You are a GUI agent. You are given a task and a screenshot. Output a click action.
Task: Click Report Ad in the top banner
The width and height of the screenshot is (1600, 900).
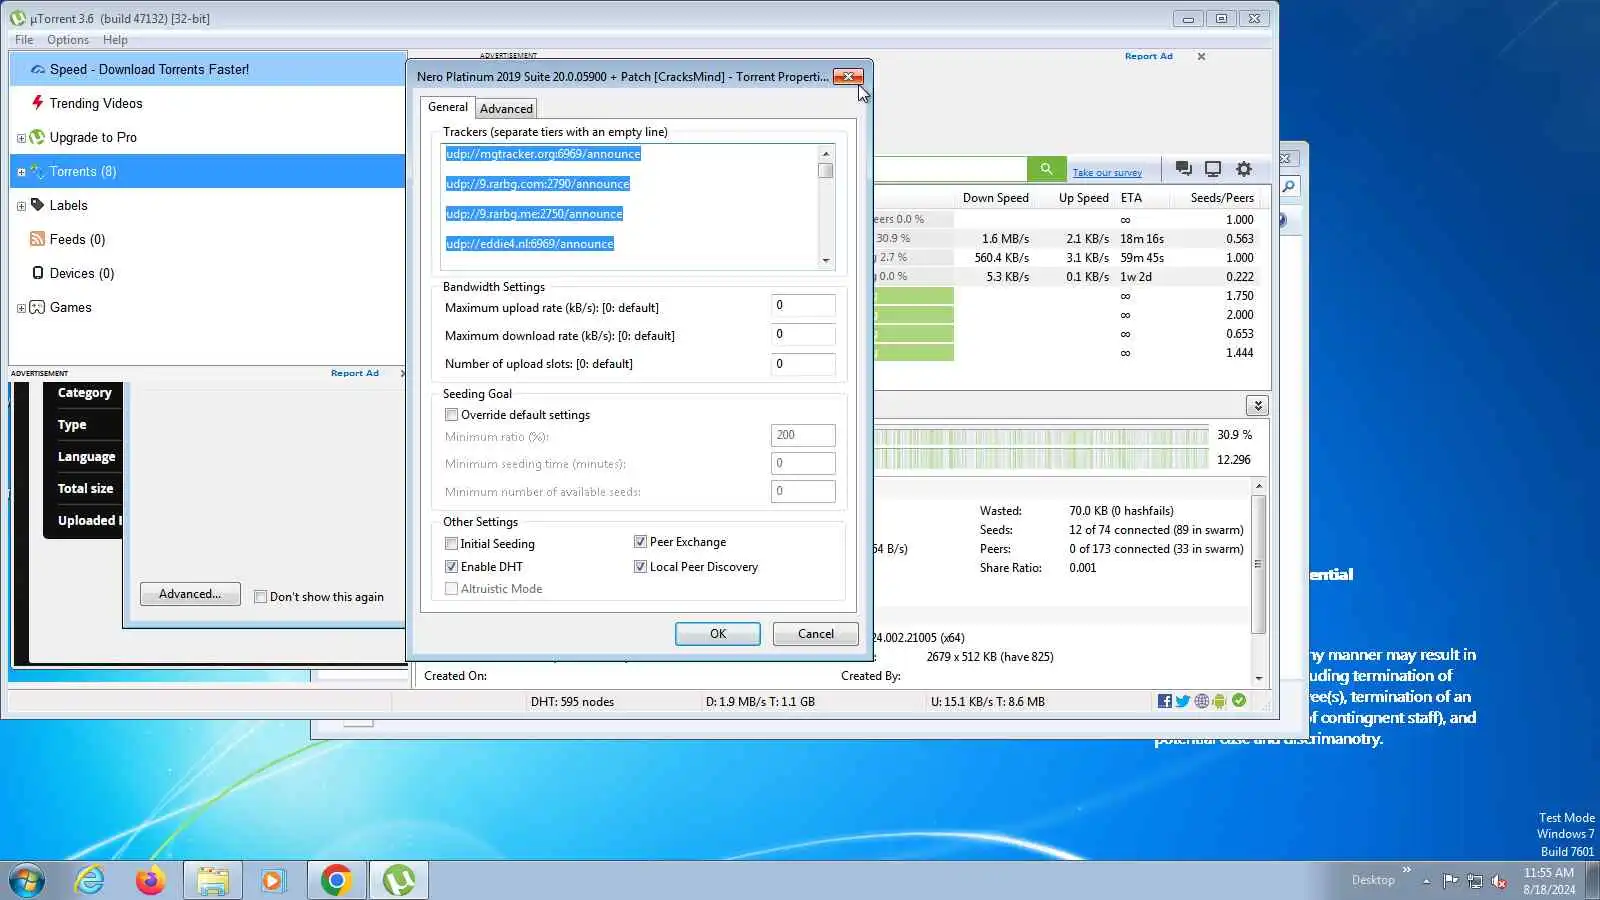point(1148,56)
